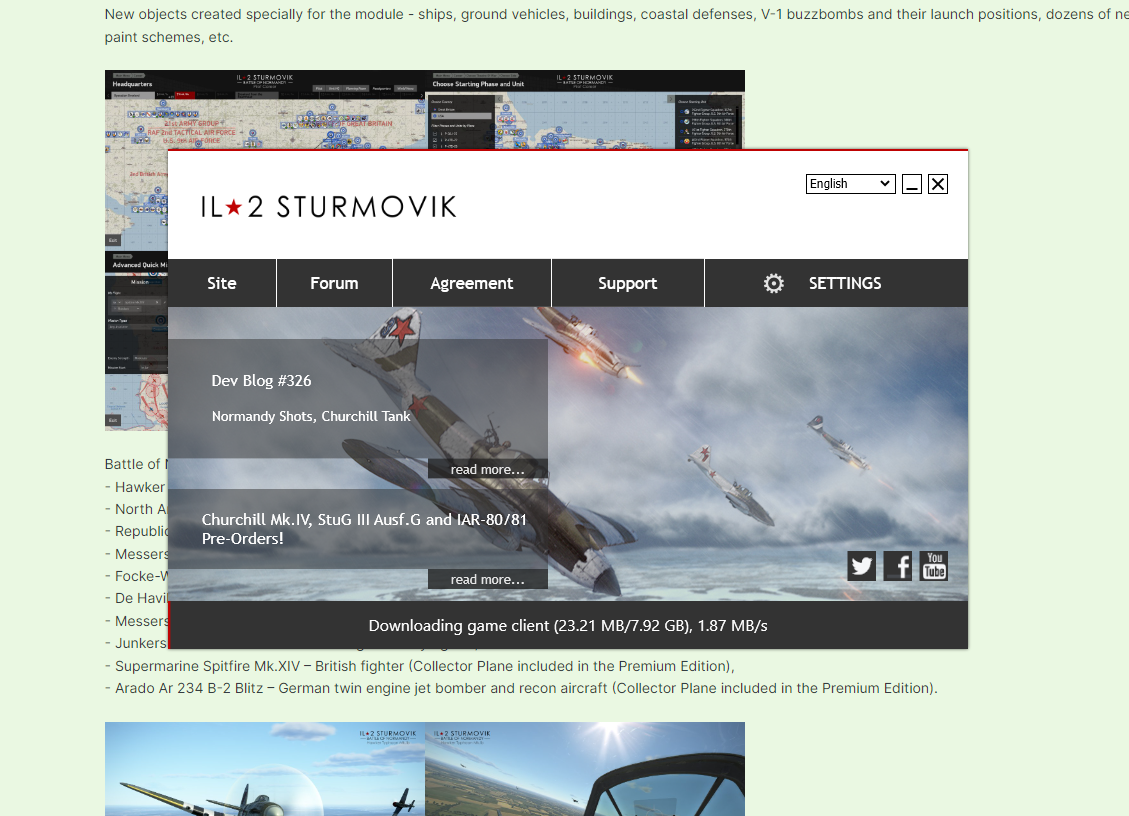1129x816 pixels.
Task: Open the Site tab
Action: (x=222, y=283)
